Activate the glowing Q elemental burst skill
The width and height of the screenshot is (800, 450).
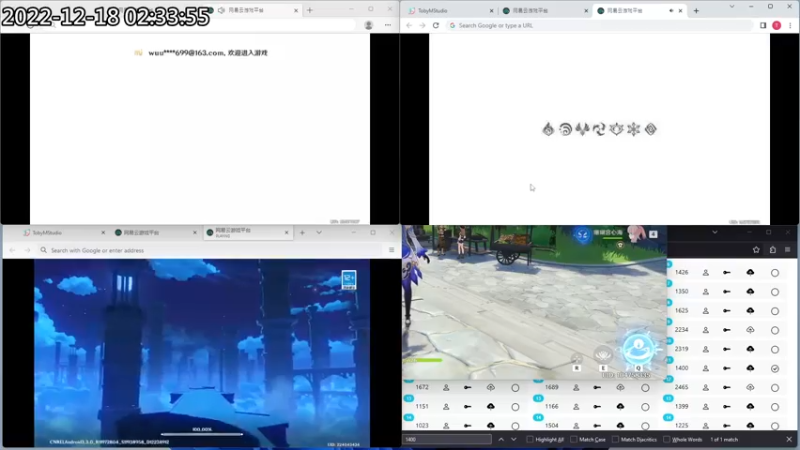click(x=638, y=349)
